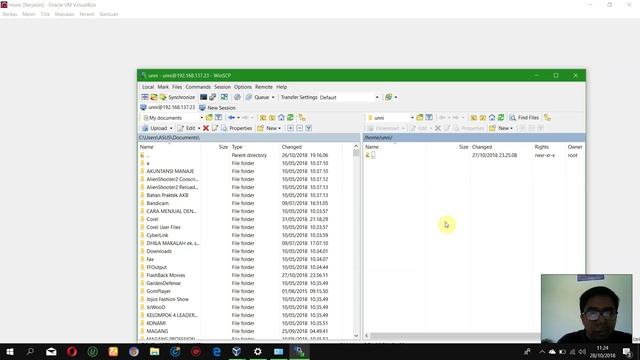This screenshot has width=640, height=360.
Task: Click the Windows Start button
Action: 10,351
